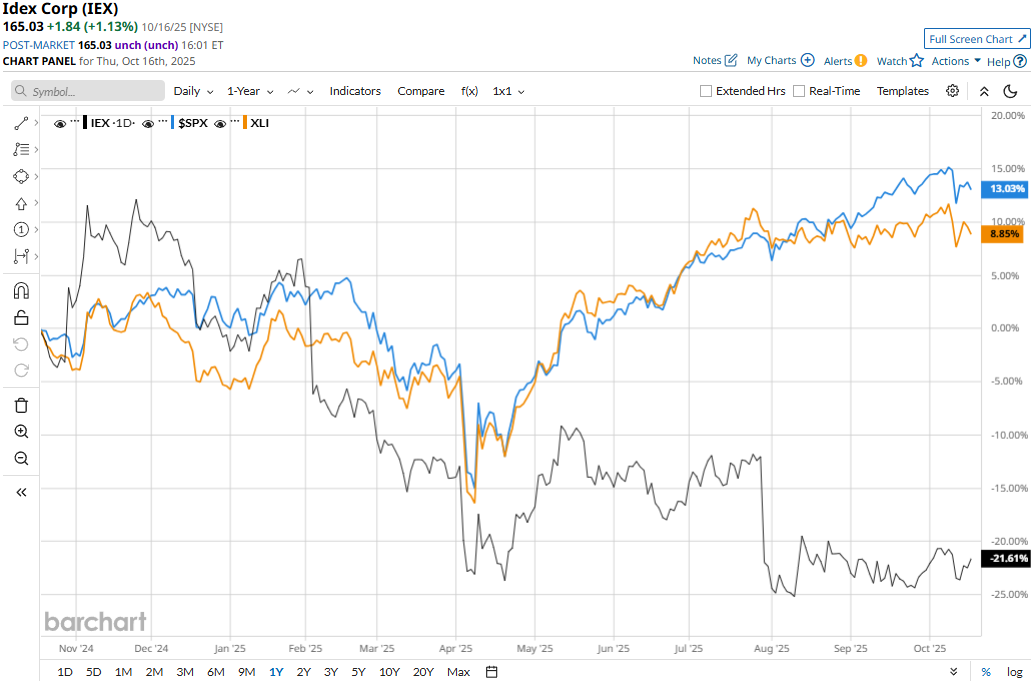Click the IEX -21.61% value label
The width and height of the screenshot is (1032, 681).
1004,559
